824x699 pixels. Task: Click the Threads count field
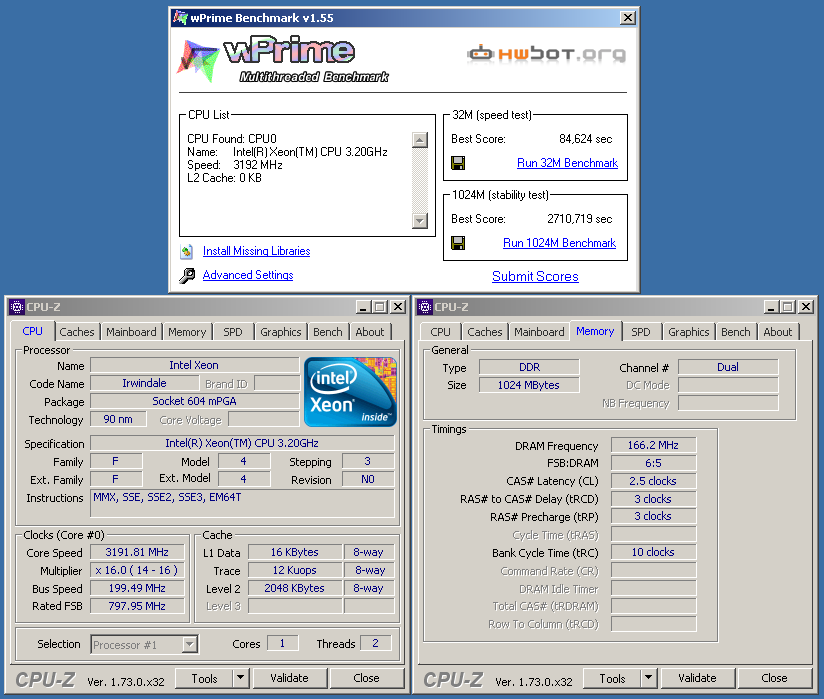pos(375,643)
